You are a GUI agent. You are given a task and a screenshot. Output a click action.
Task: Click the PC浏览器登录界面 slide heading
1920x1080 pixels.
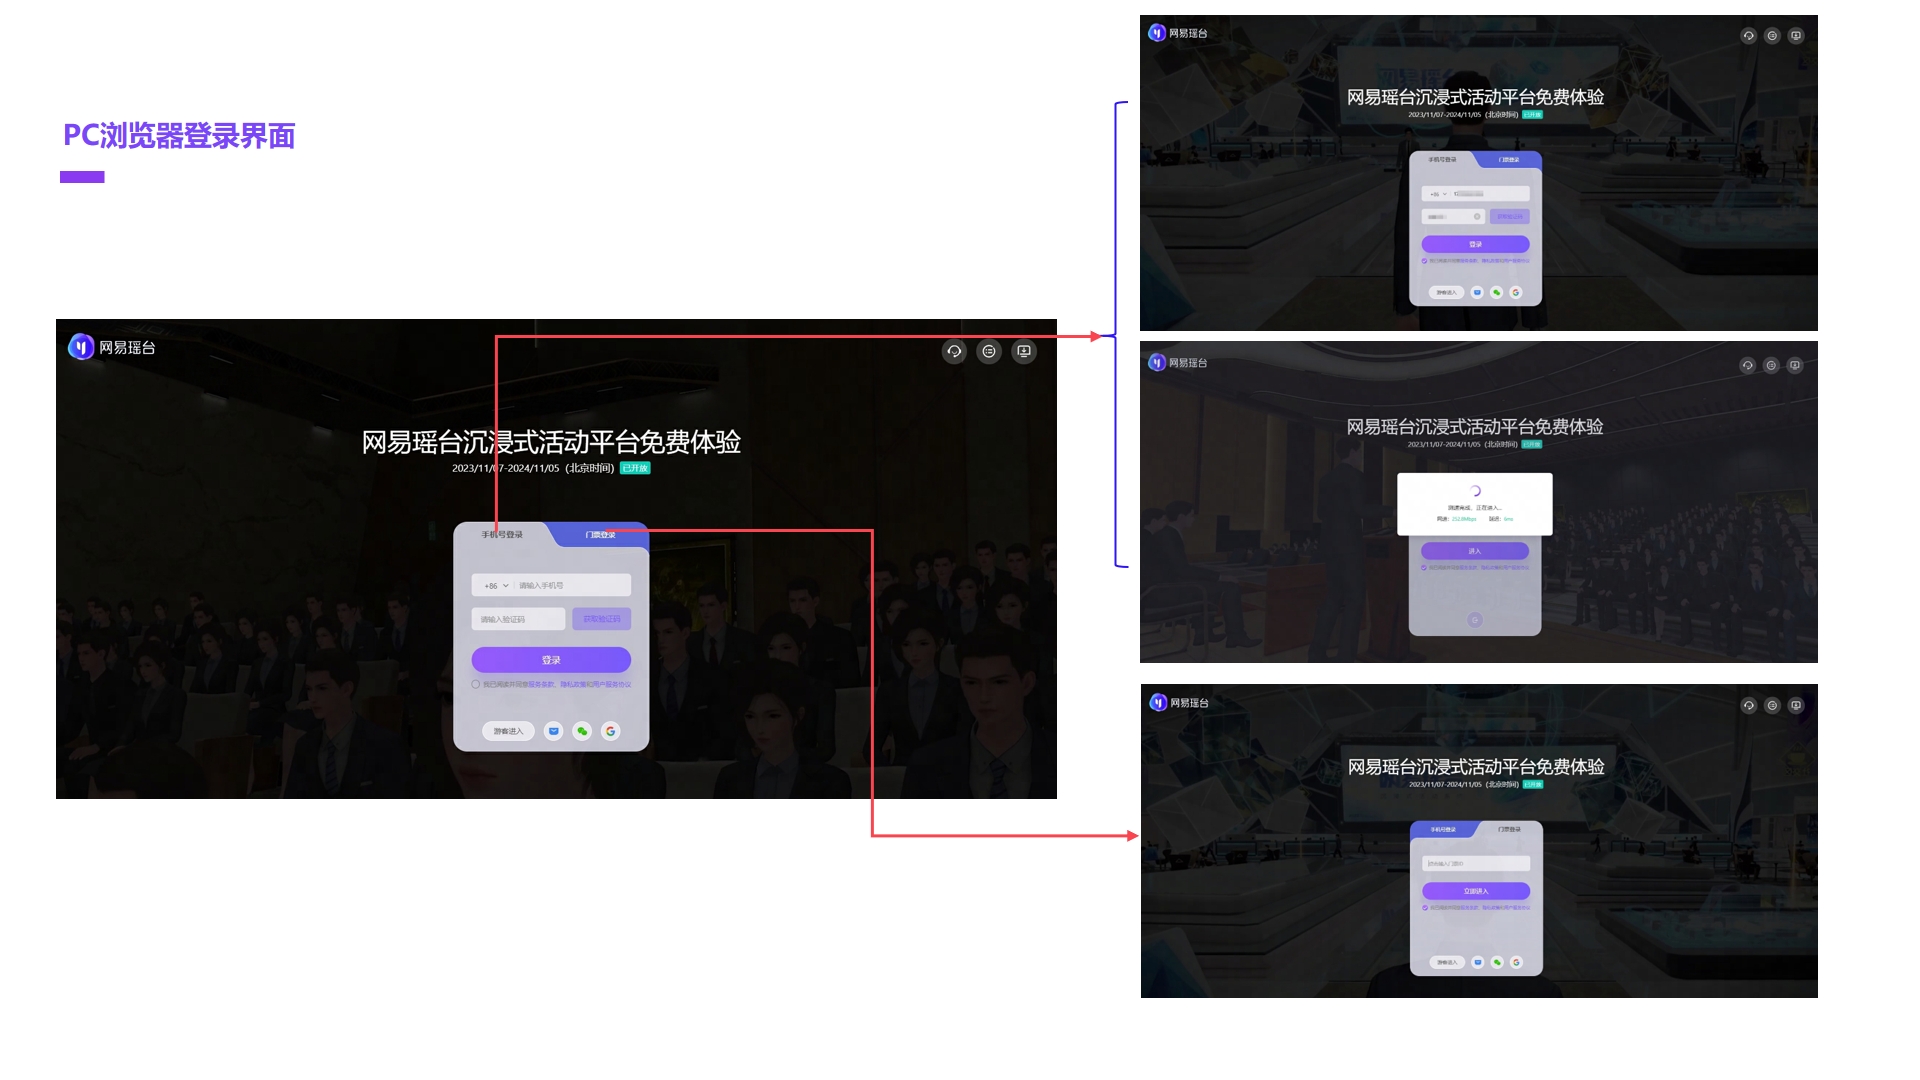179,136
